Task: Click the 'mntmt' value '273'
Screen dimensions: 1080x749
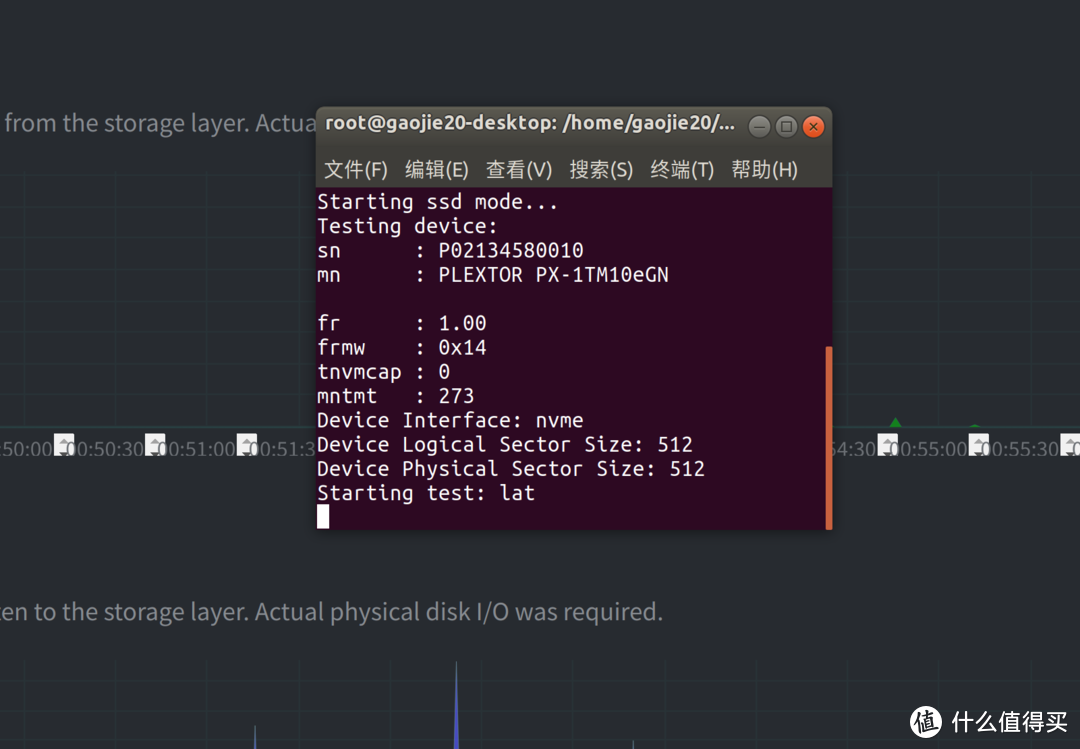Action: coord(456,396)
